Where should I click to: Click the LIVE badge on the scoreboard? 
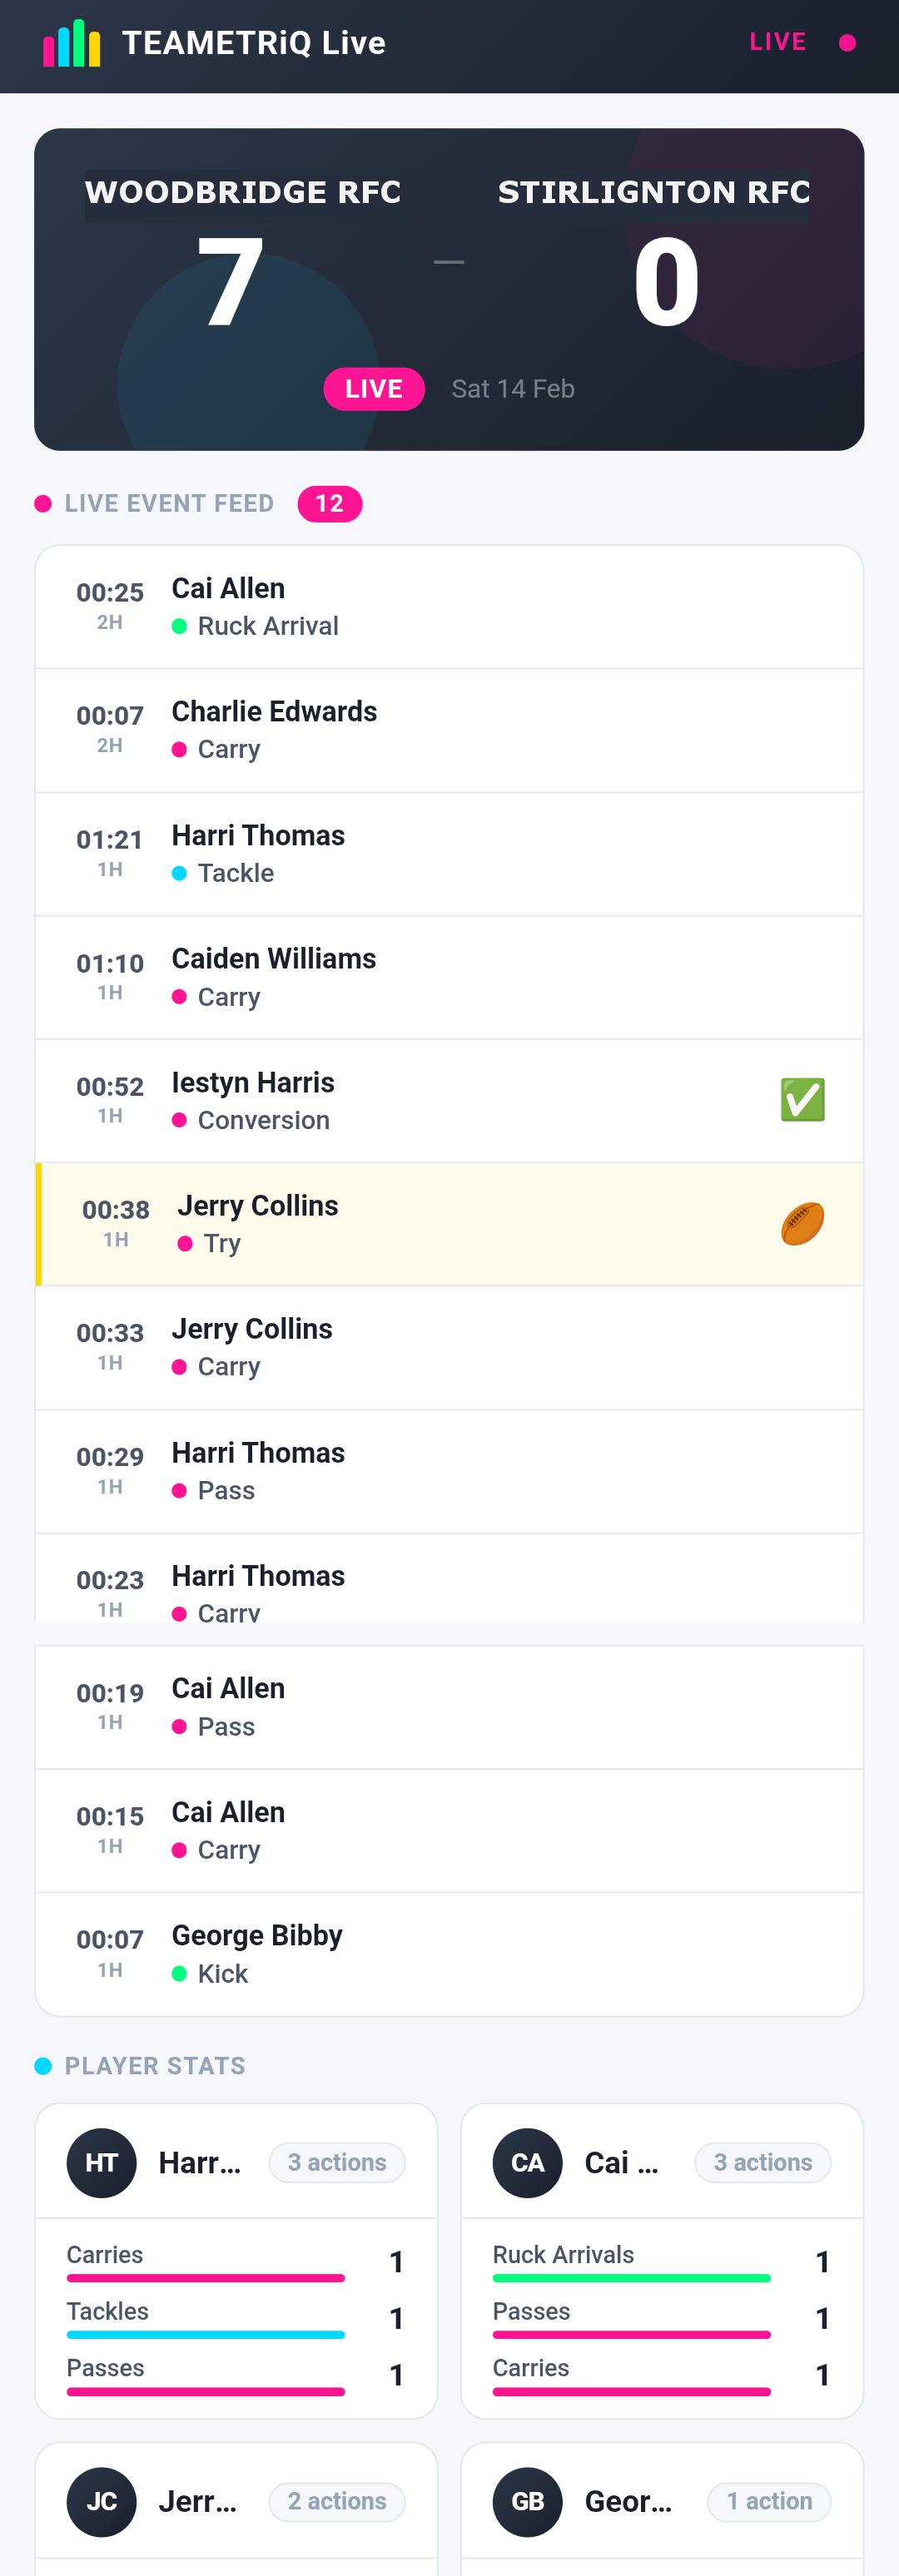tap(373, 389)
